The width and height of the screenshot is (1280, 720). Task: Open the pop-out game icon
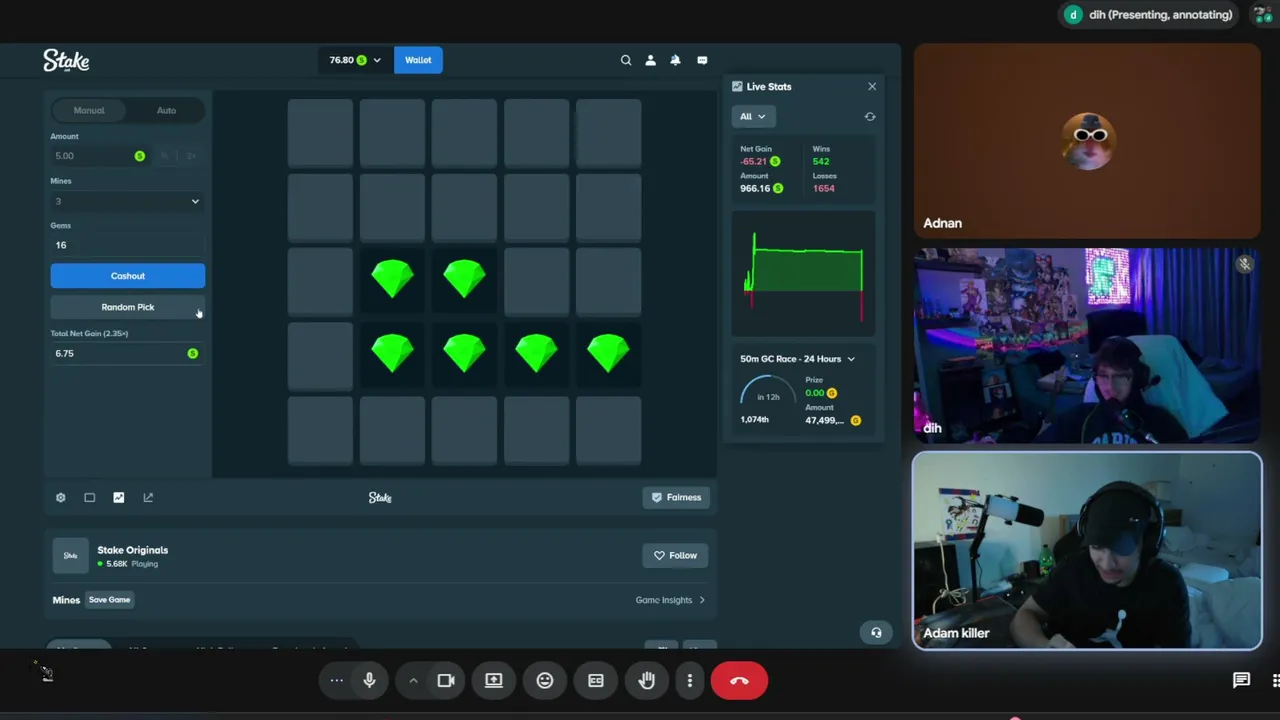(x=148, y=497)
